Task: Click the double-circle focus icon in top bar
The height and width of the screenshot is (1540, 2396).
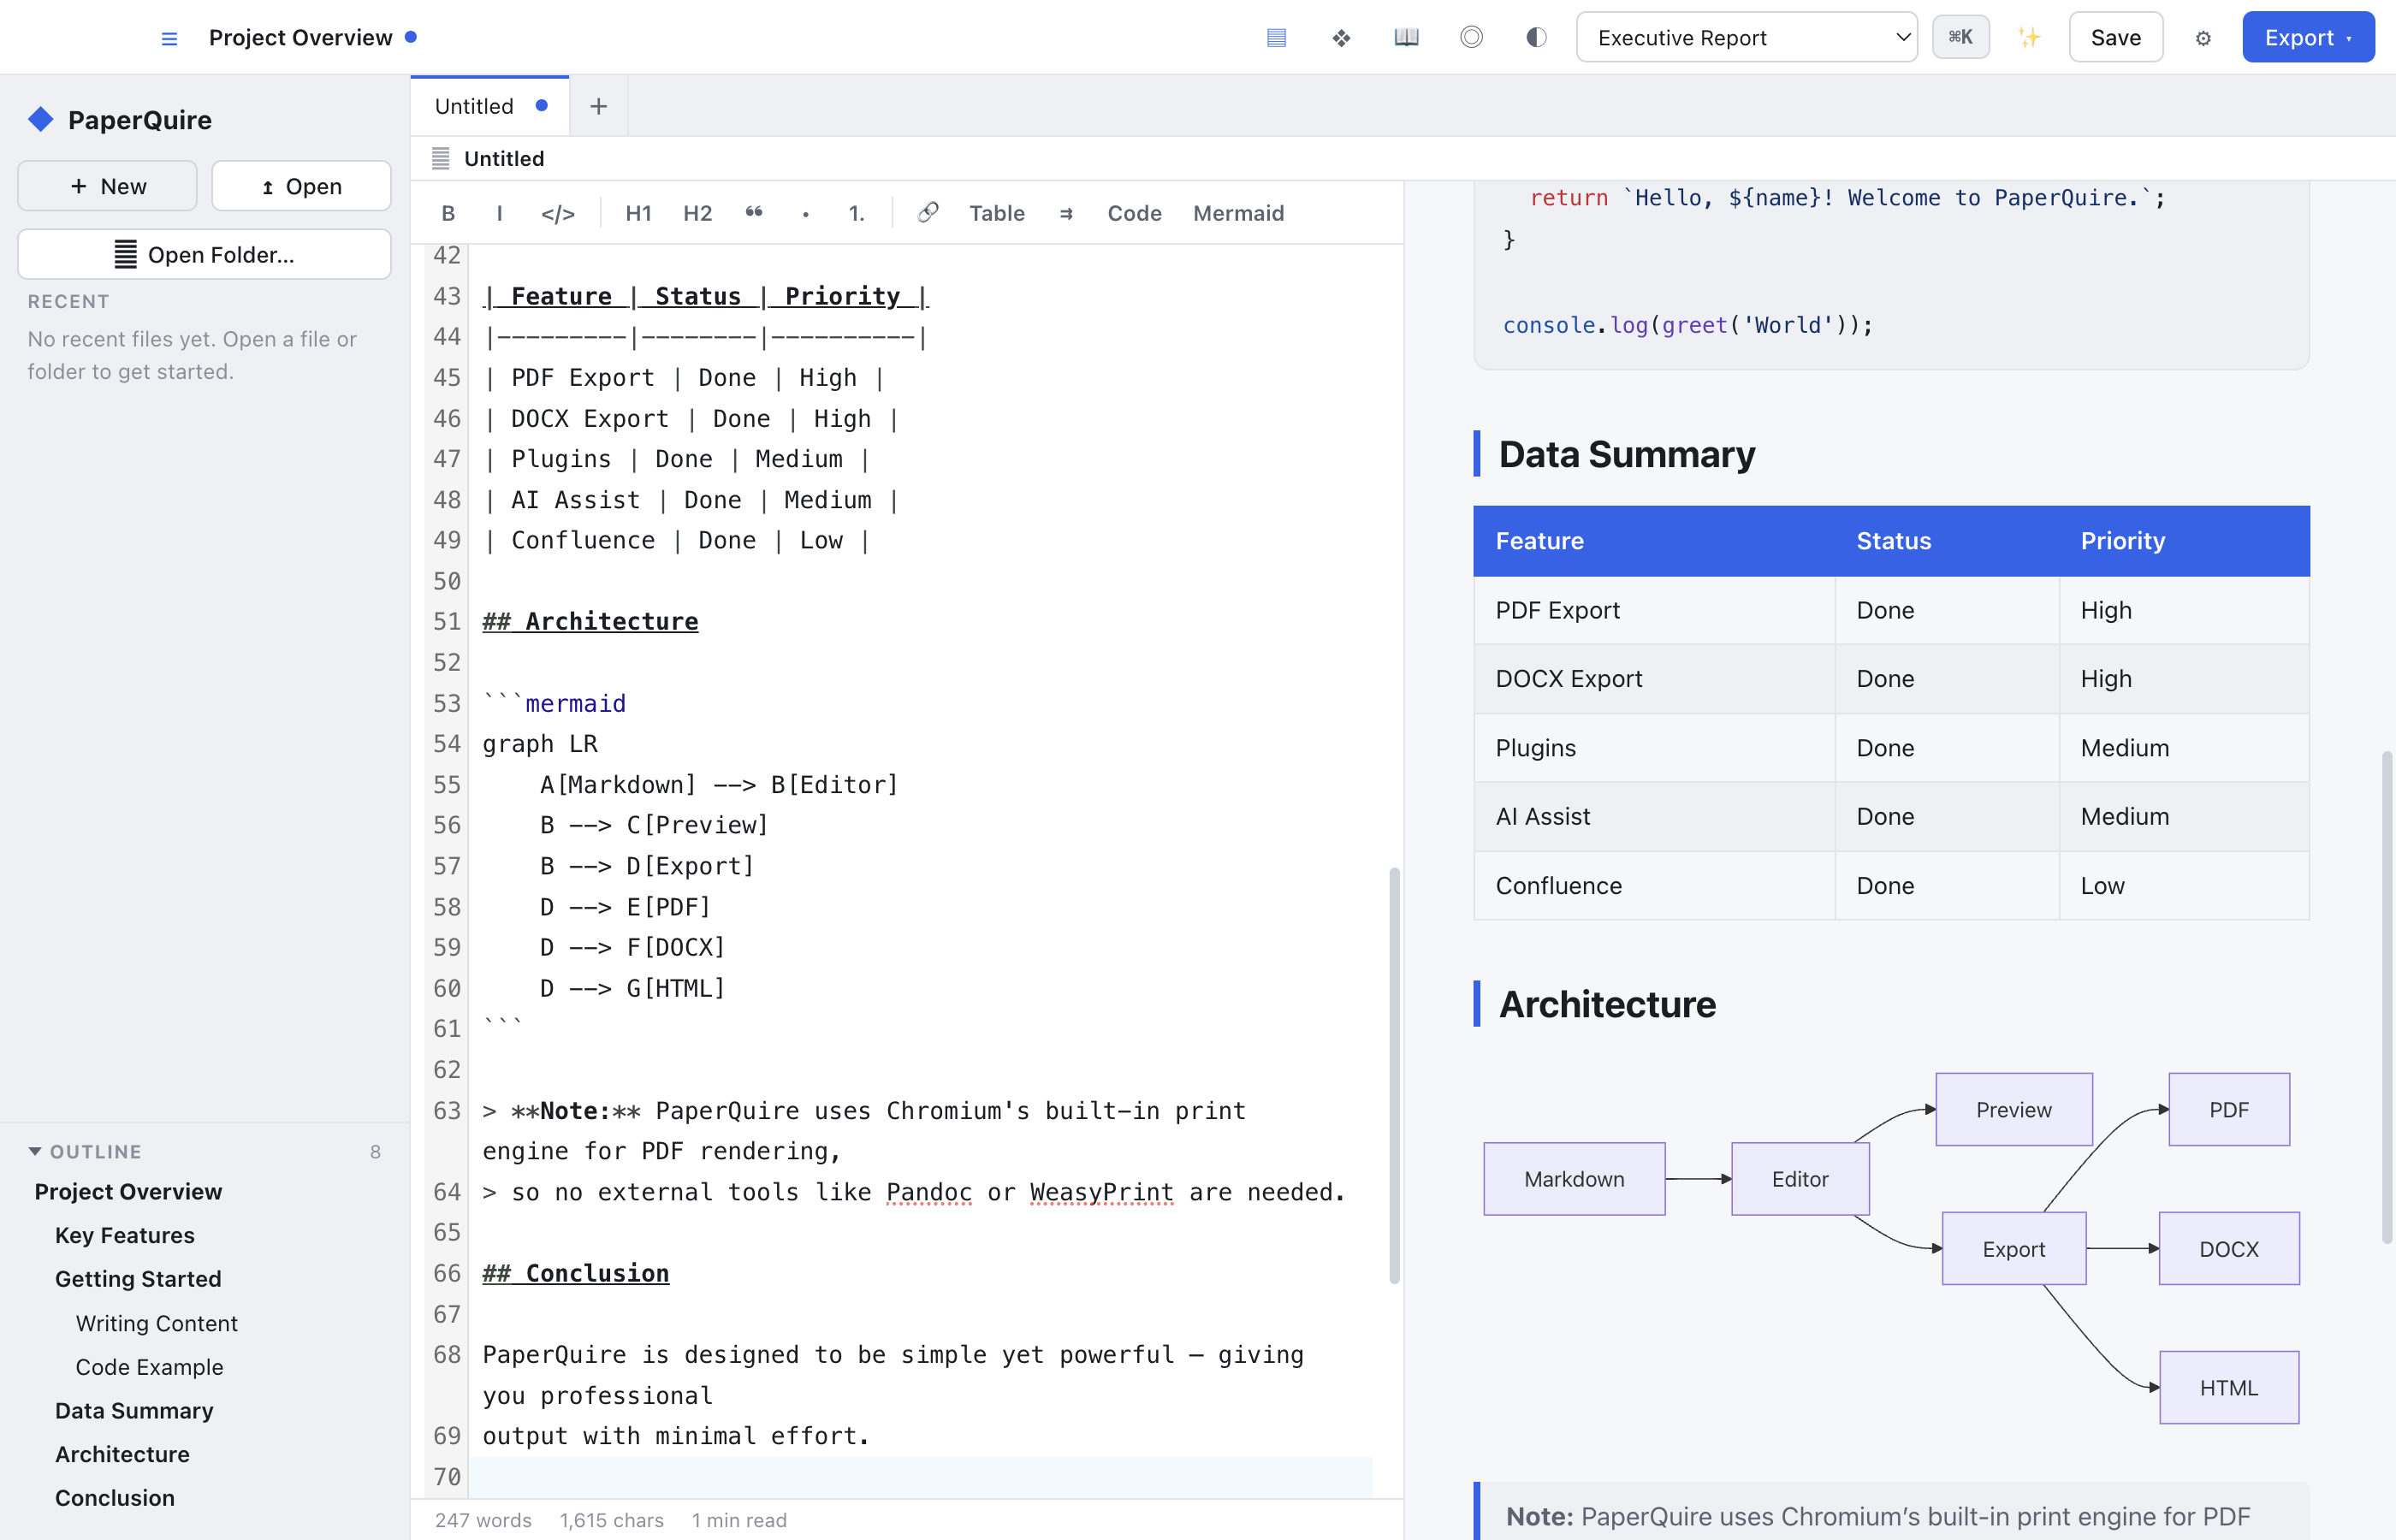Action: tap(1471, 38)
